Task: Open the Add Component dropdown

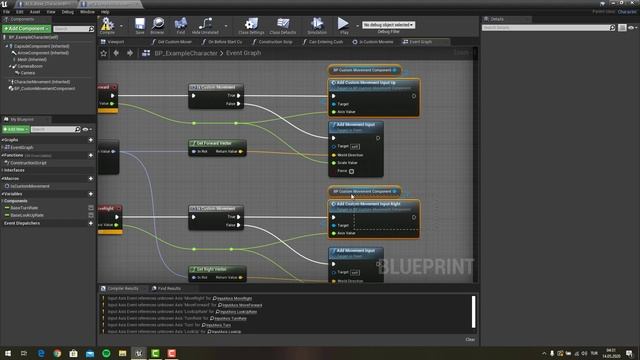Action: pyautogui.click(x=26, y=29)
